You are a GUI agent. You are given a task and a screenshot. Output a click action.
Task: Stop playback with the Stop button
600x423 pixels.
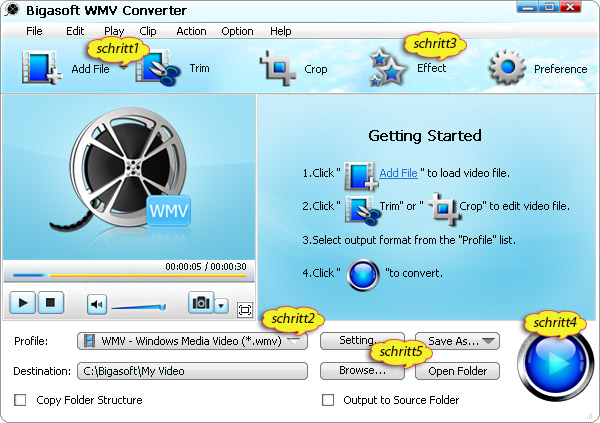pyautogui.click(x=51, y=303)
